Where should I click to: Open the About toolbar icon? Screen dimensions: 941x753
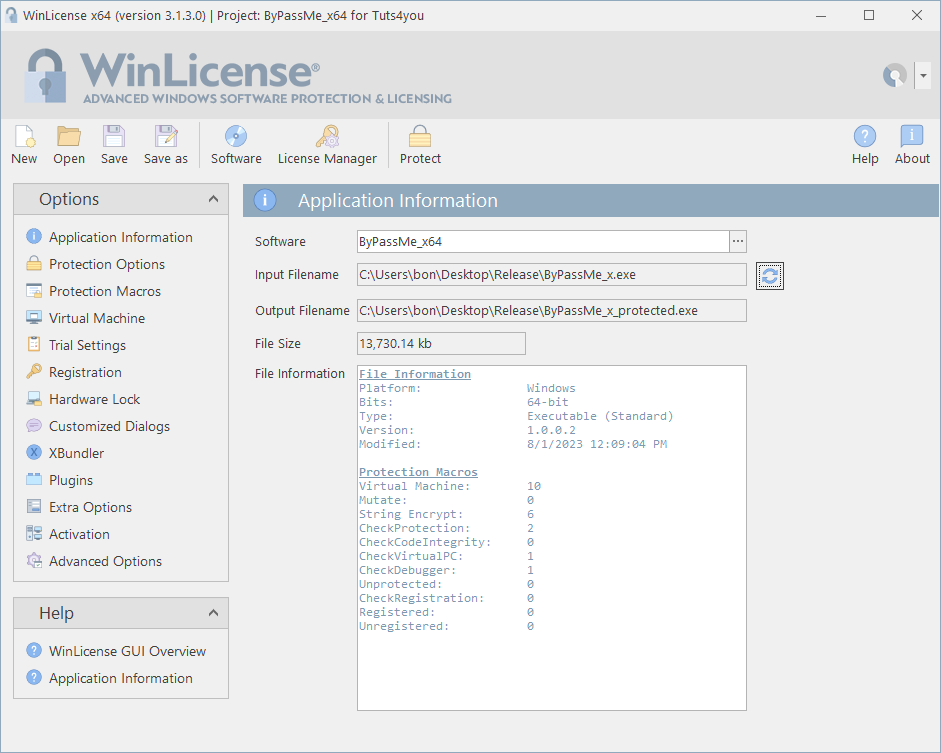912,145
